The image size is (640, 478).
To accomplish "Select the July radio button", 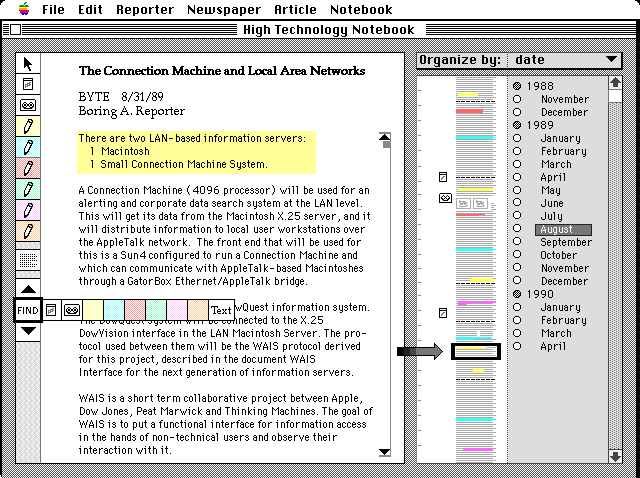I will [517, 216].
